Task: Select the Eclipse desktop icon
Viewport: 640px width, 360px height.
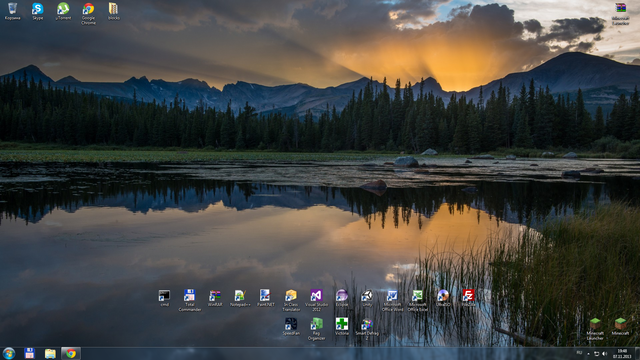Action: click(x=342, y=298)
